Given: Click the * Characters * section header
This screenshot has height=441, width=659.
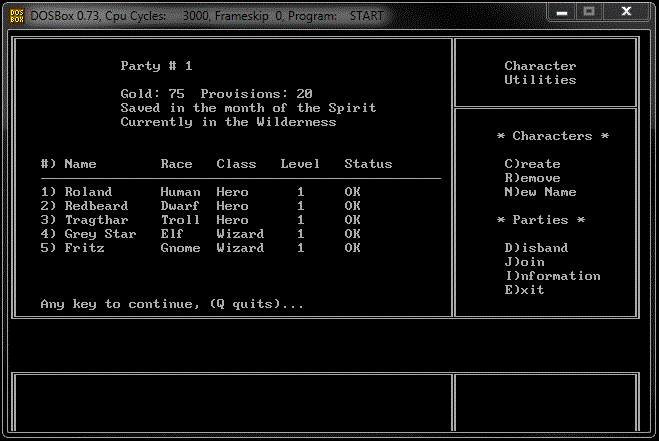Looking at the screenshot, I should point(552,136).
